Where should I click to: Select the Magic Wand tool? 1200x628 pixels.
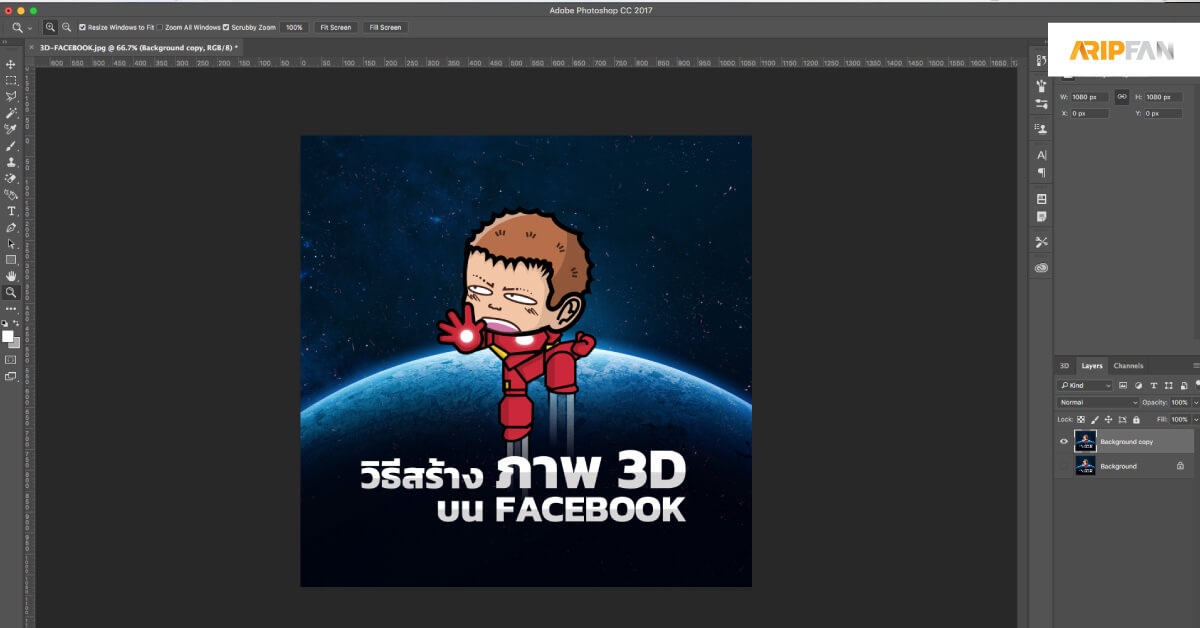coord(11,113)
